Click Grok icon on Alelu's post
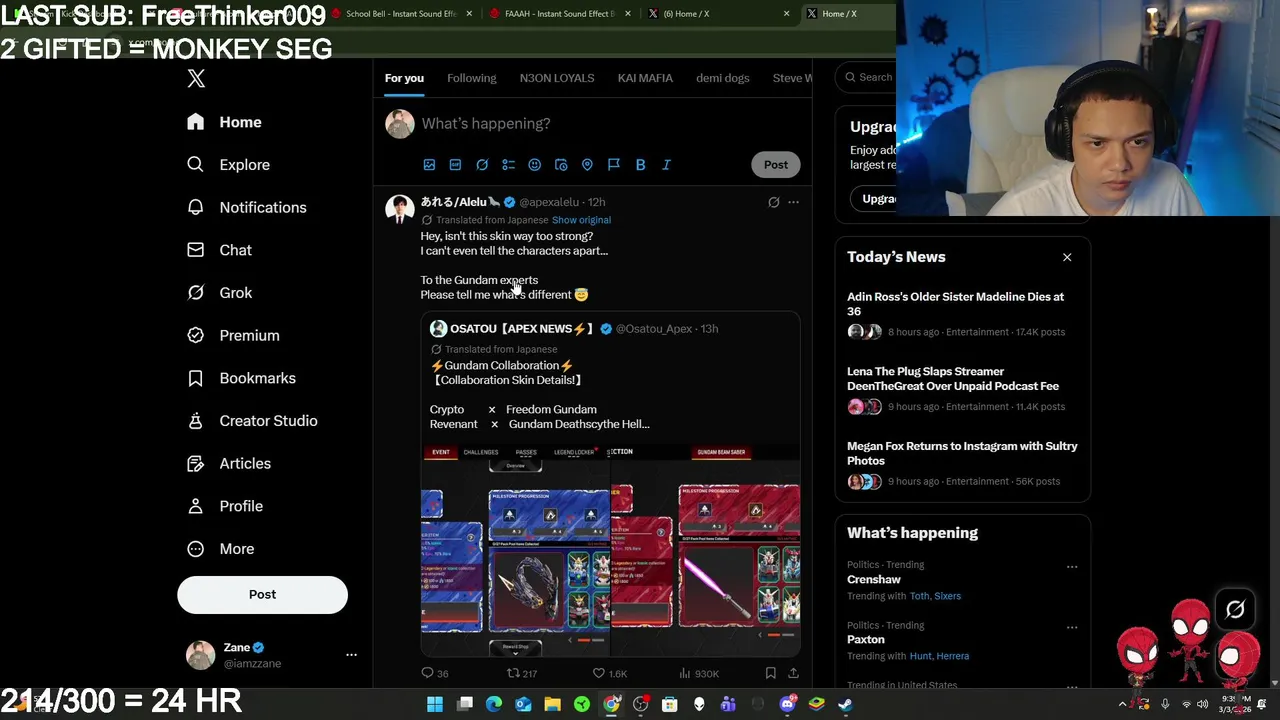Image resolution: width=1280 pixels, height=720 pixels. pos(773,203)
